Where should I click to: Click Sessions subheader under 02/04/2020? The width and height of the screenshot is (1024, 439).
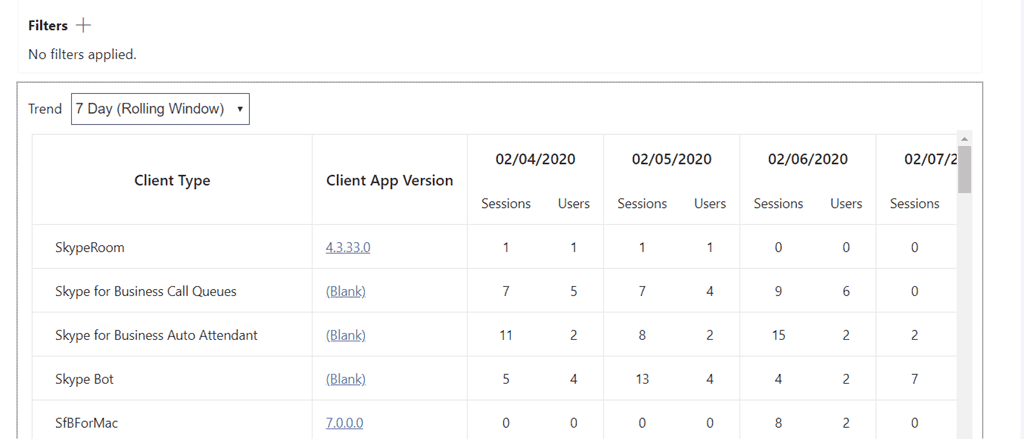(506, 203)
